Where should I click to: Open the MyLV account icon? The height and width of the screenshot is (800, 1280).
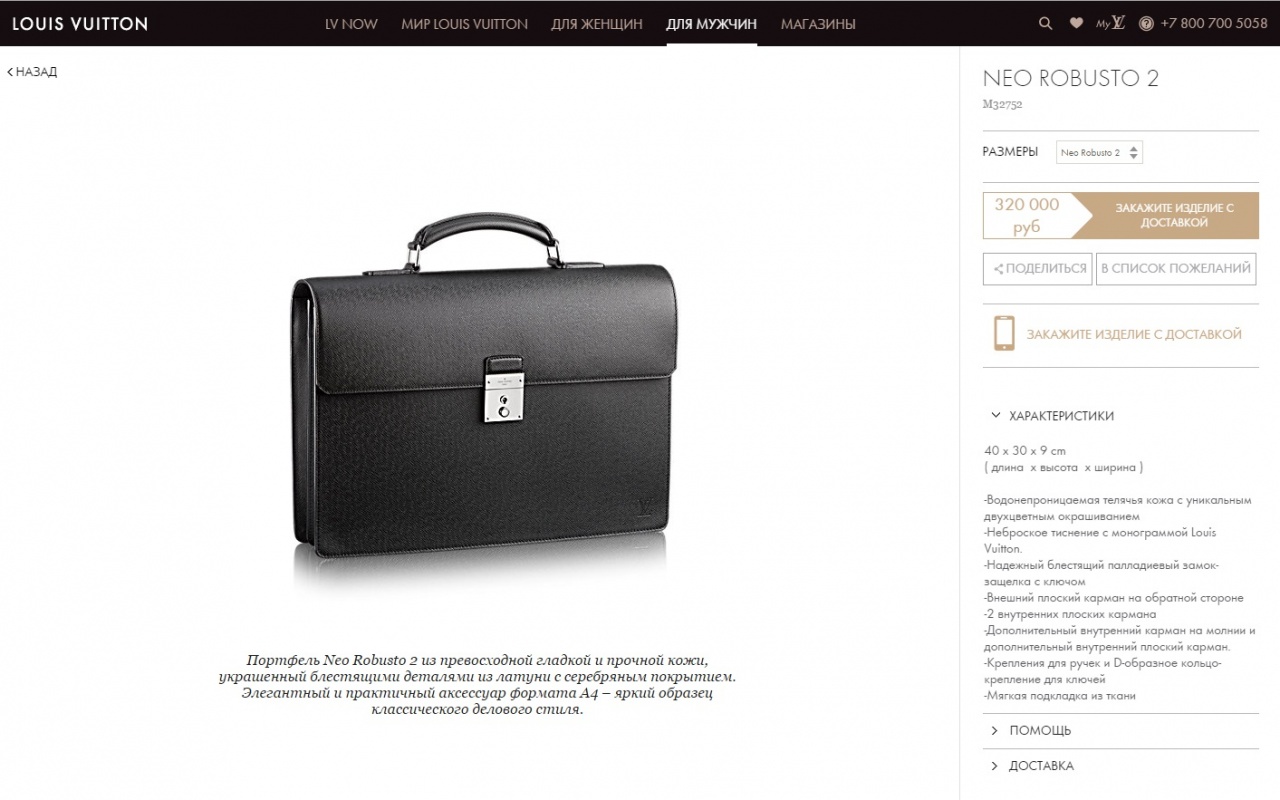[x=1110, y=23]
